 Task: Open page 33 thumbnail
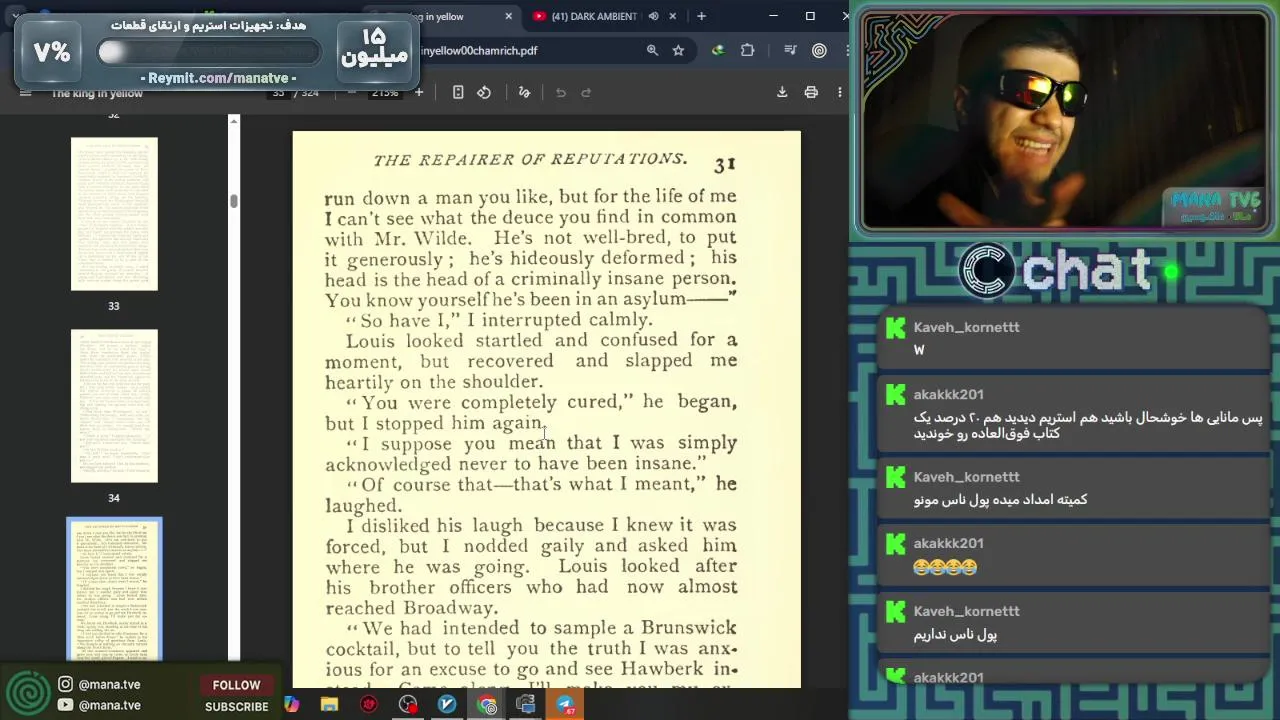(x=114, y=214)
